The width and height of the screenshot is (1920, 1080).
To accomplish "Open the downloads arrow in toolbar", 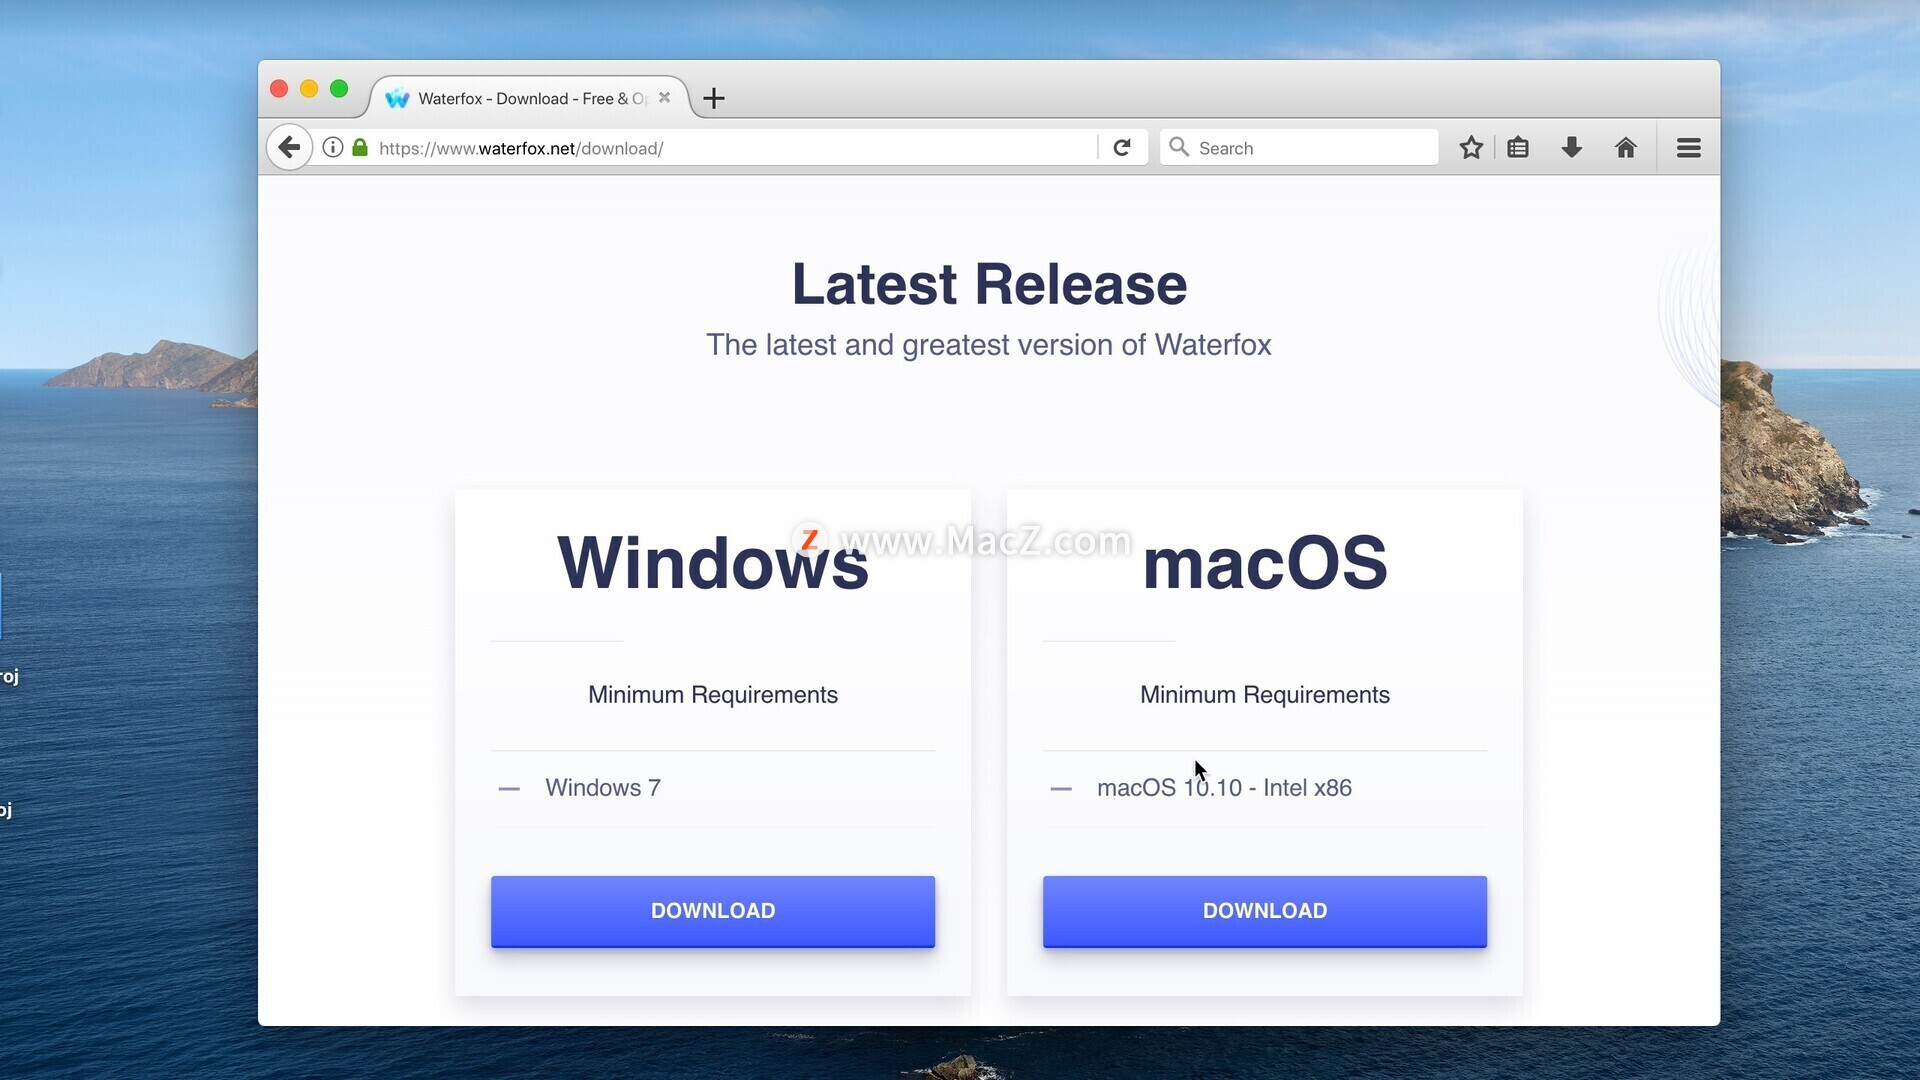I will tap(1572, 148).
